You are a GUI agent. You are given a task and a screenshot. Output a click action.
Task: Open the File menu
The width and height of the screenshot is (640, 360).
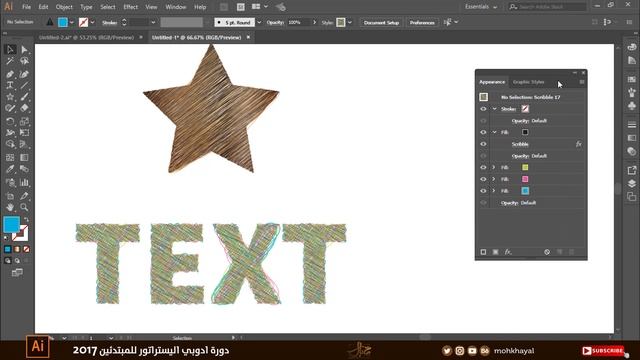click(27, 7)
